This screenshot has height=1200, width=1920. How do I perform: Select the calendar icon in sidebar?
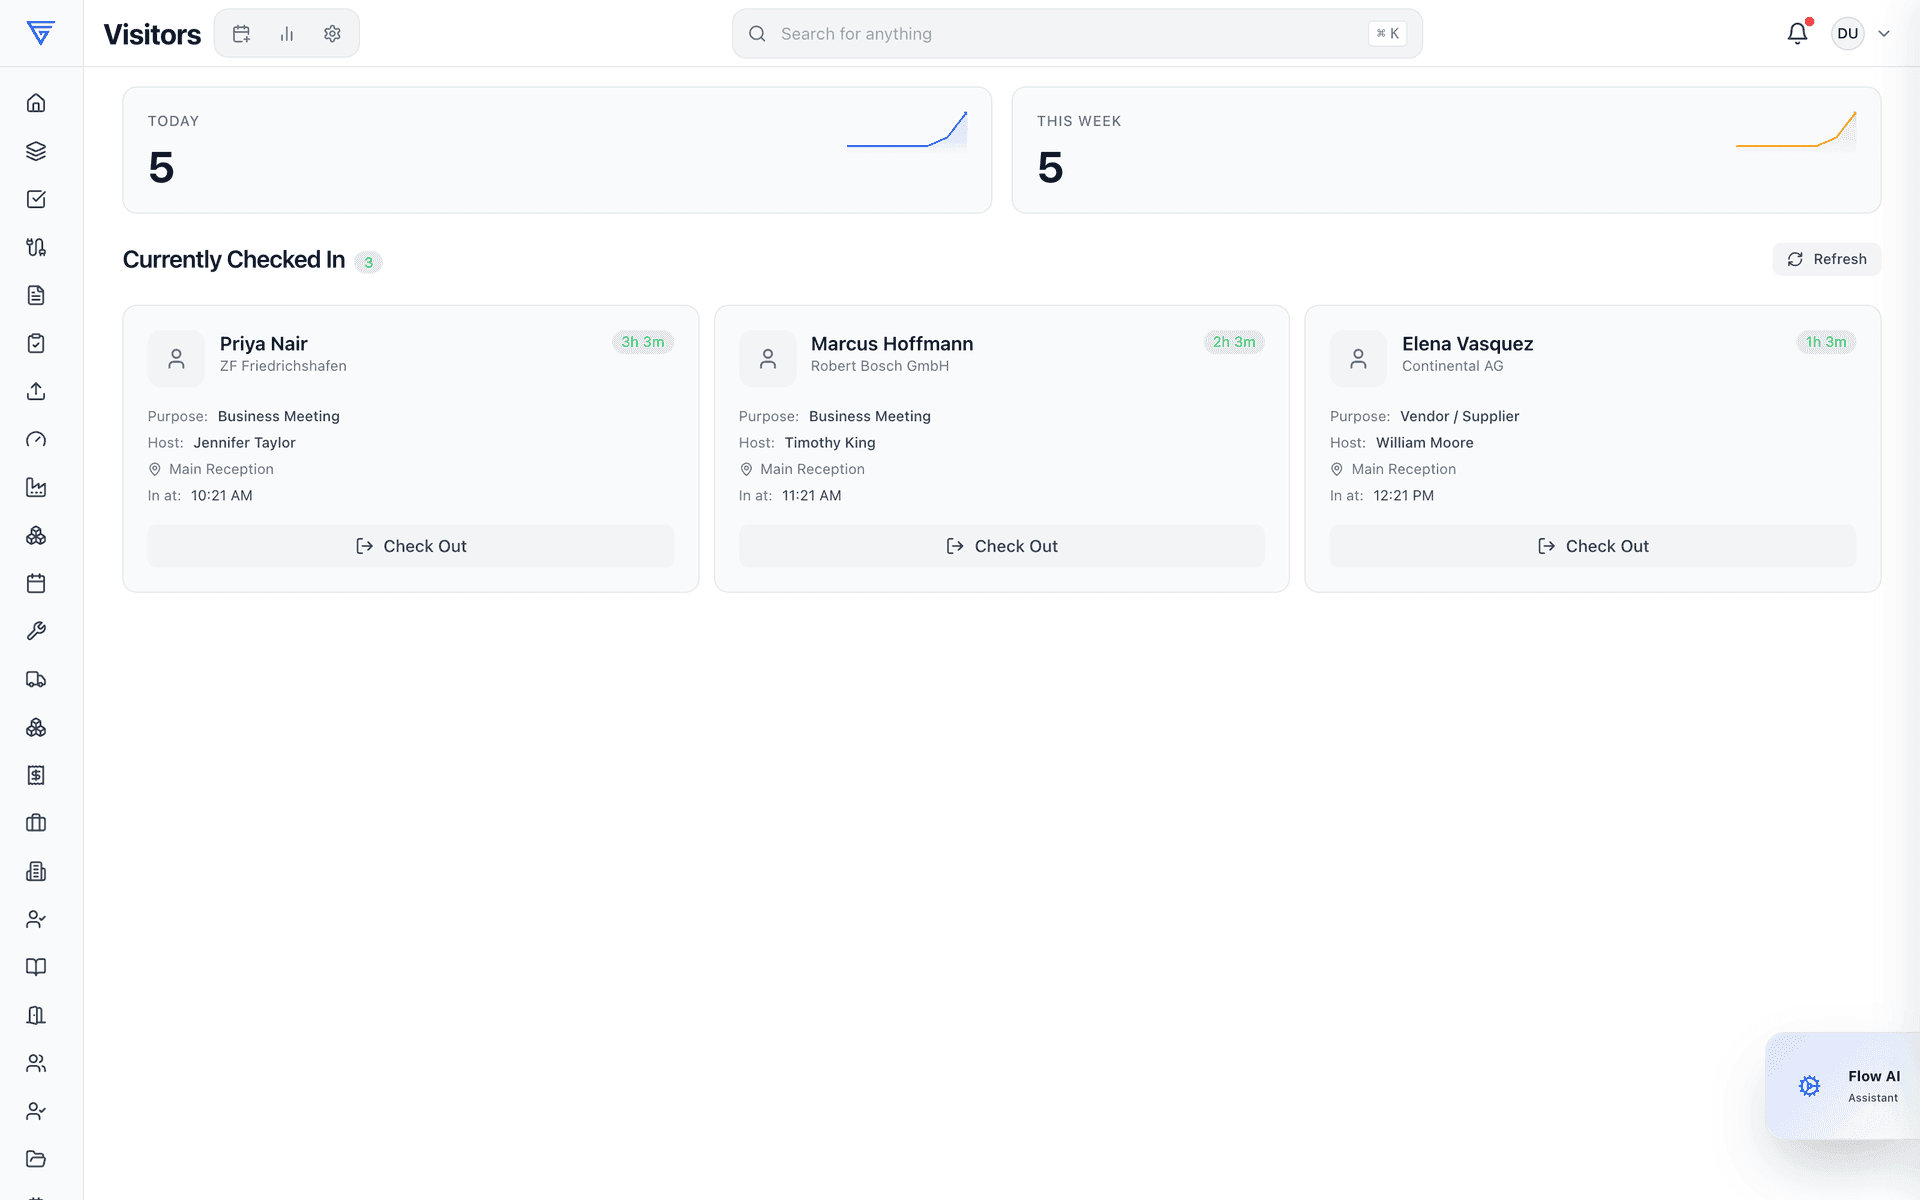point(36,583)
